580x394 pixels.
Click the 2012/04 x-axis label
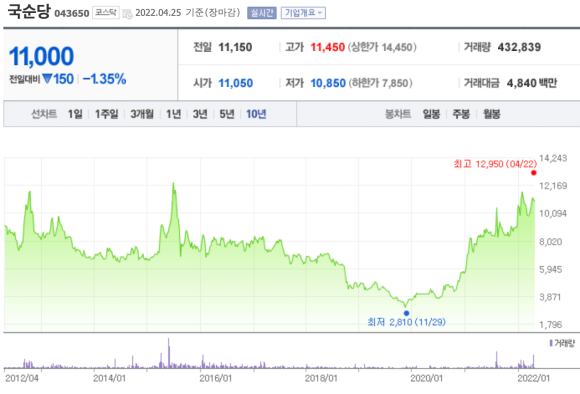click(x=22, y=378)
